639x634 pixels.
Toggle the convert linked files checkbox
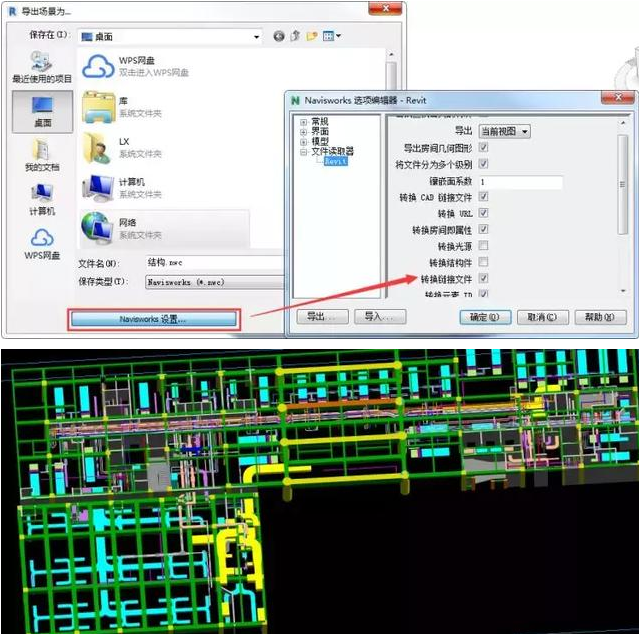click(483, 278)
